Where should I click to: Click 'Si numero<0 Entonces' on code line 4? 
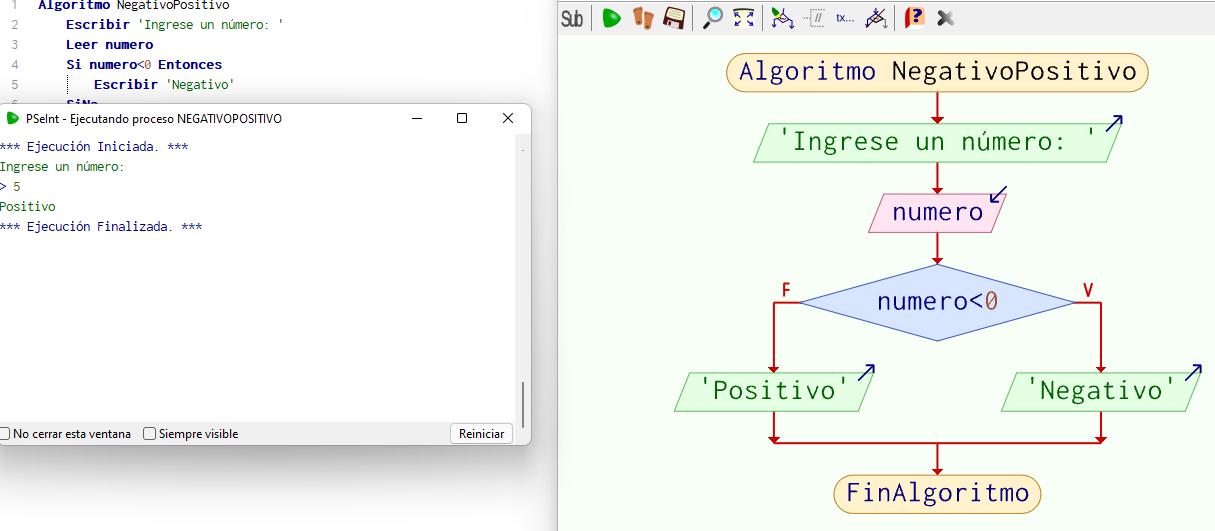(x=144, y=64)
